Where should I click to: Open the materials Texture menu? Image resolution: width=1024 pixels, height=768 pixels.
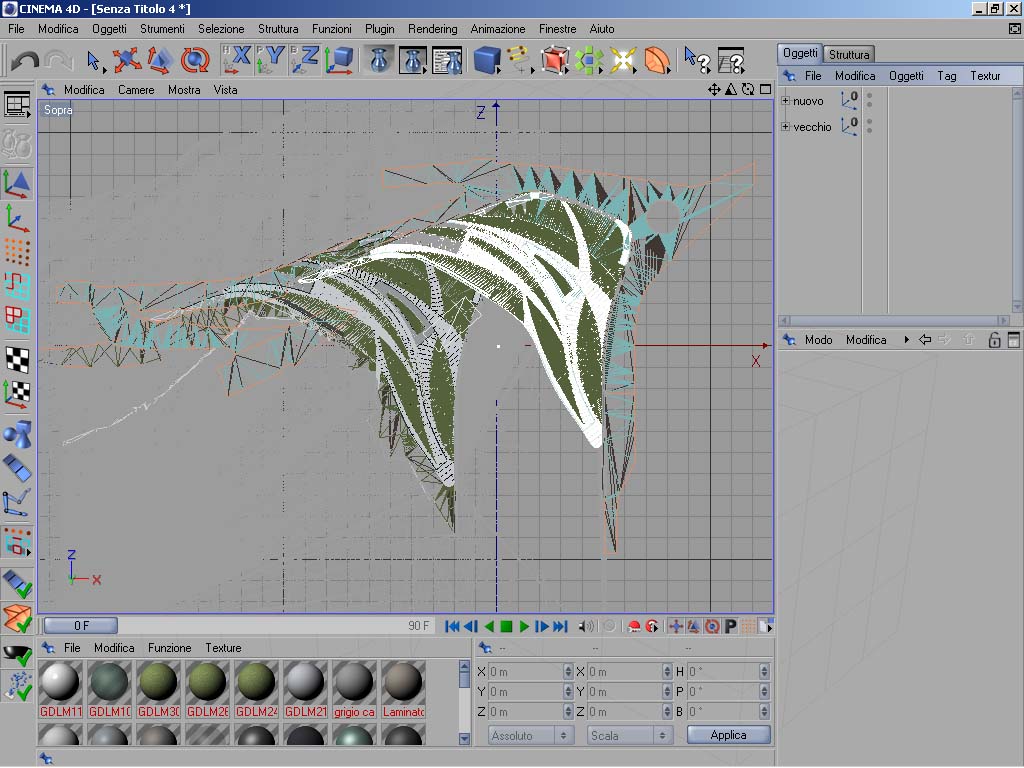point(223,648)
